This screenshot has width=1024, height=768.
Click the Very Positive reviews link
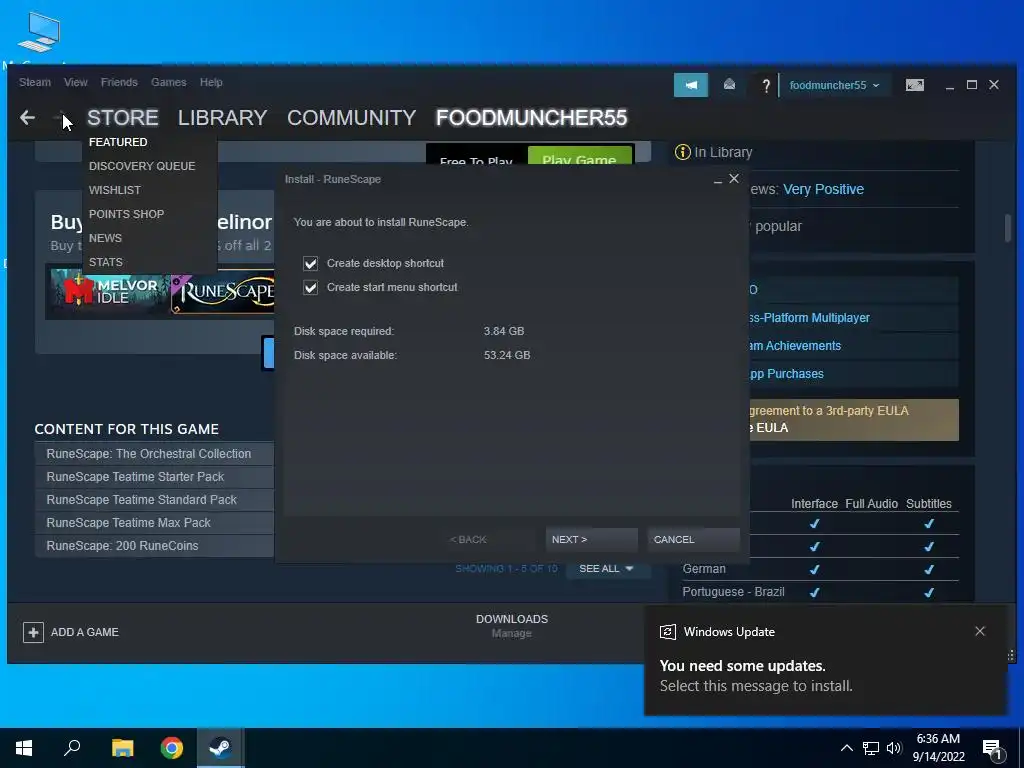824,189
